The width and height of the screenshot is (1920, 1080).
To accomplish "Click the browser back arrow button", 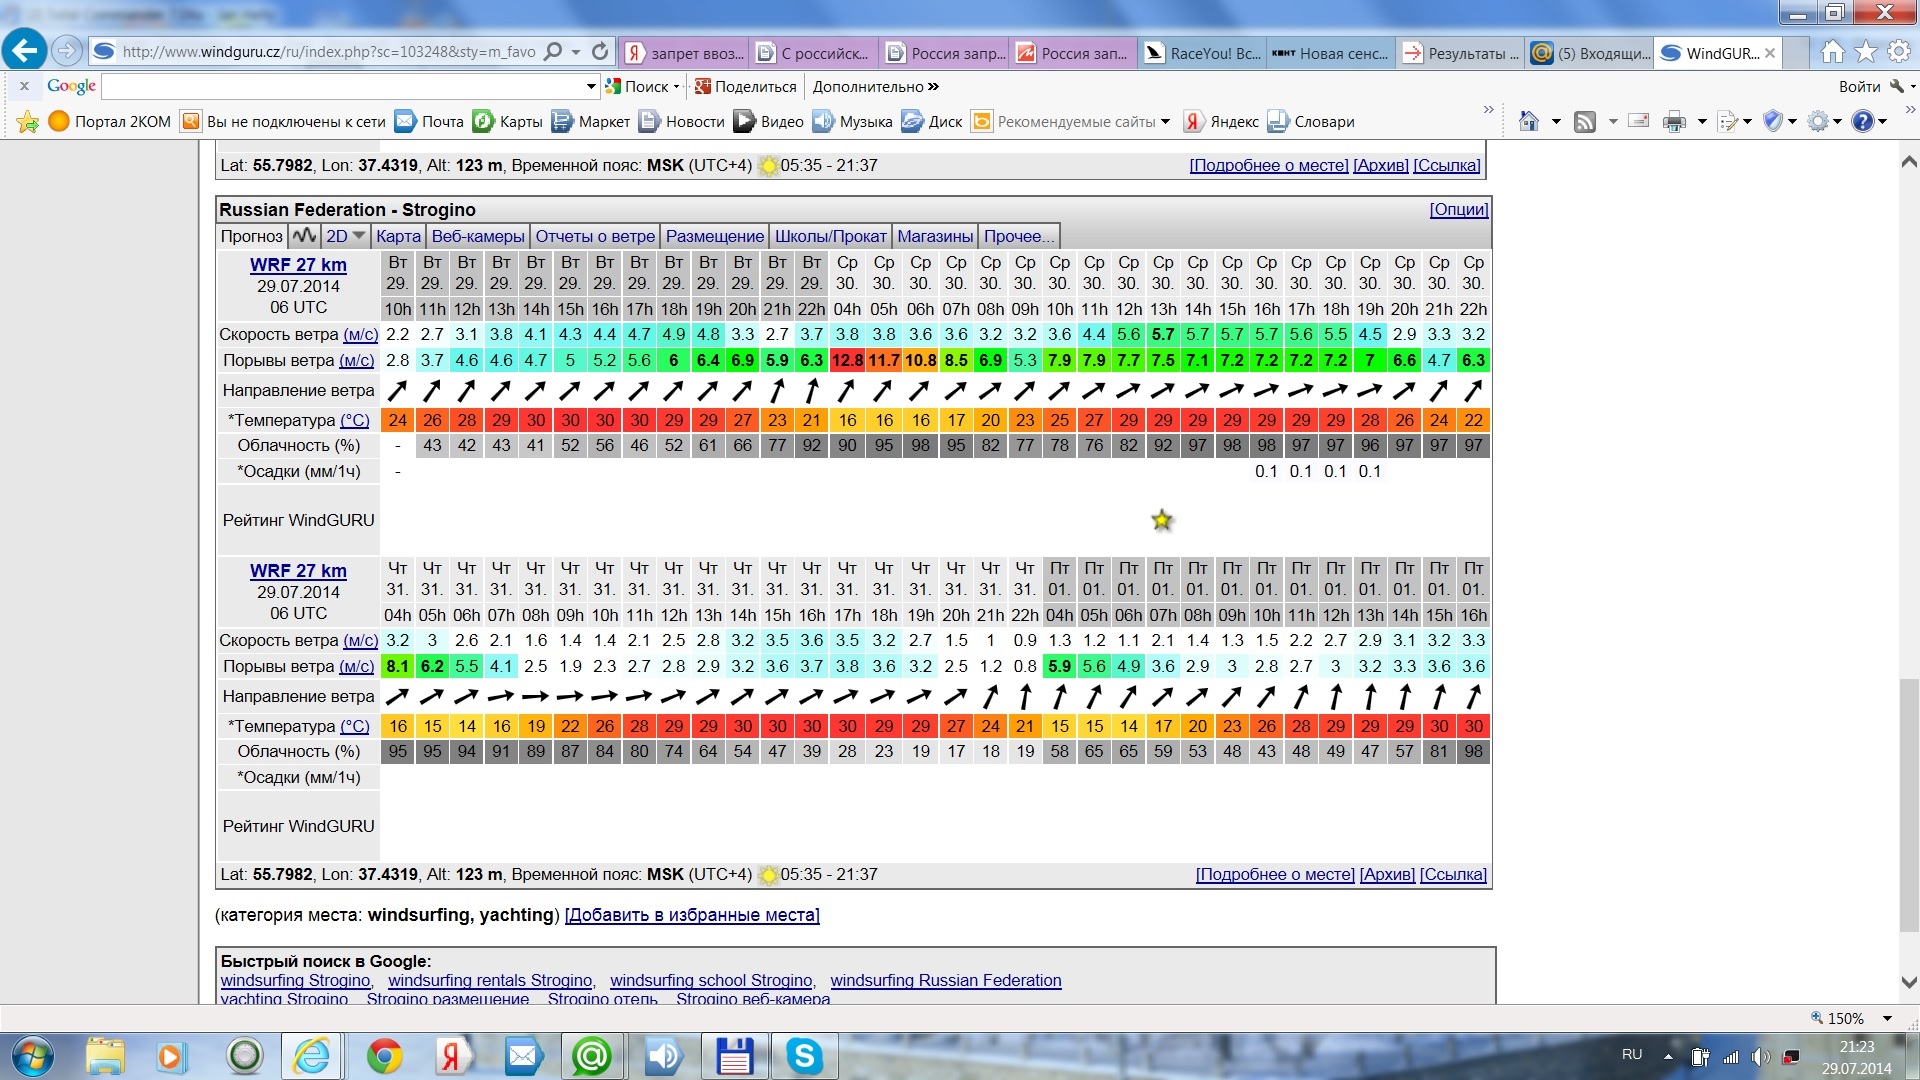I will tap(25, 50).
